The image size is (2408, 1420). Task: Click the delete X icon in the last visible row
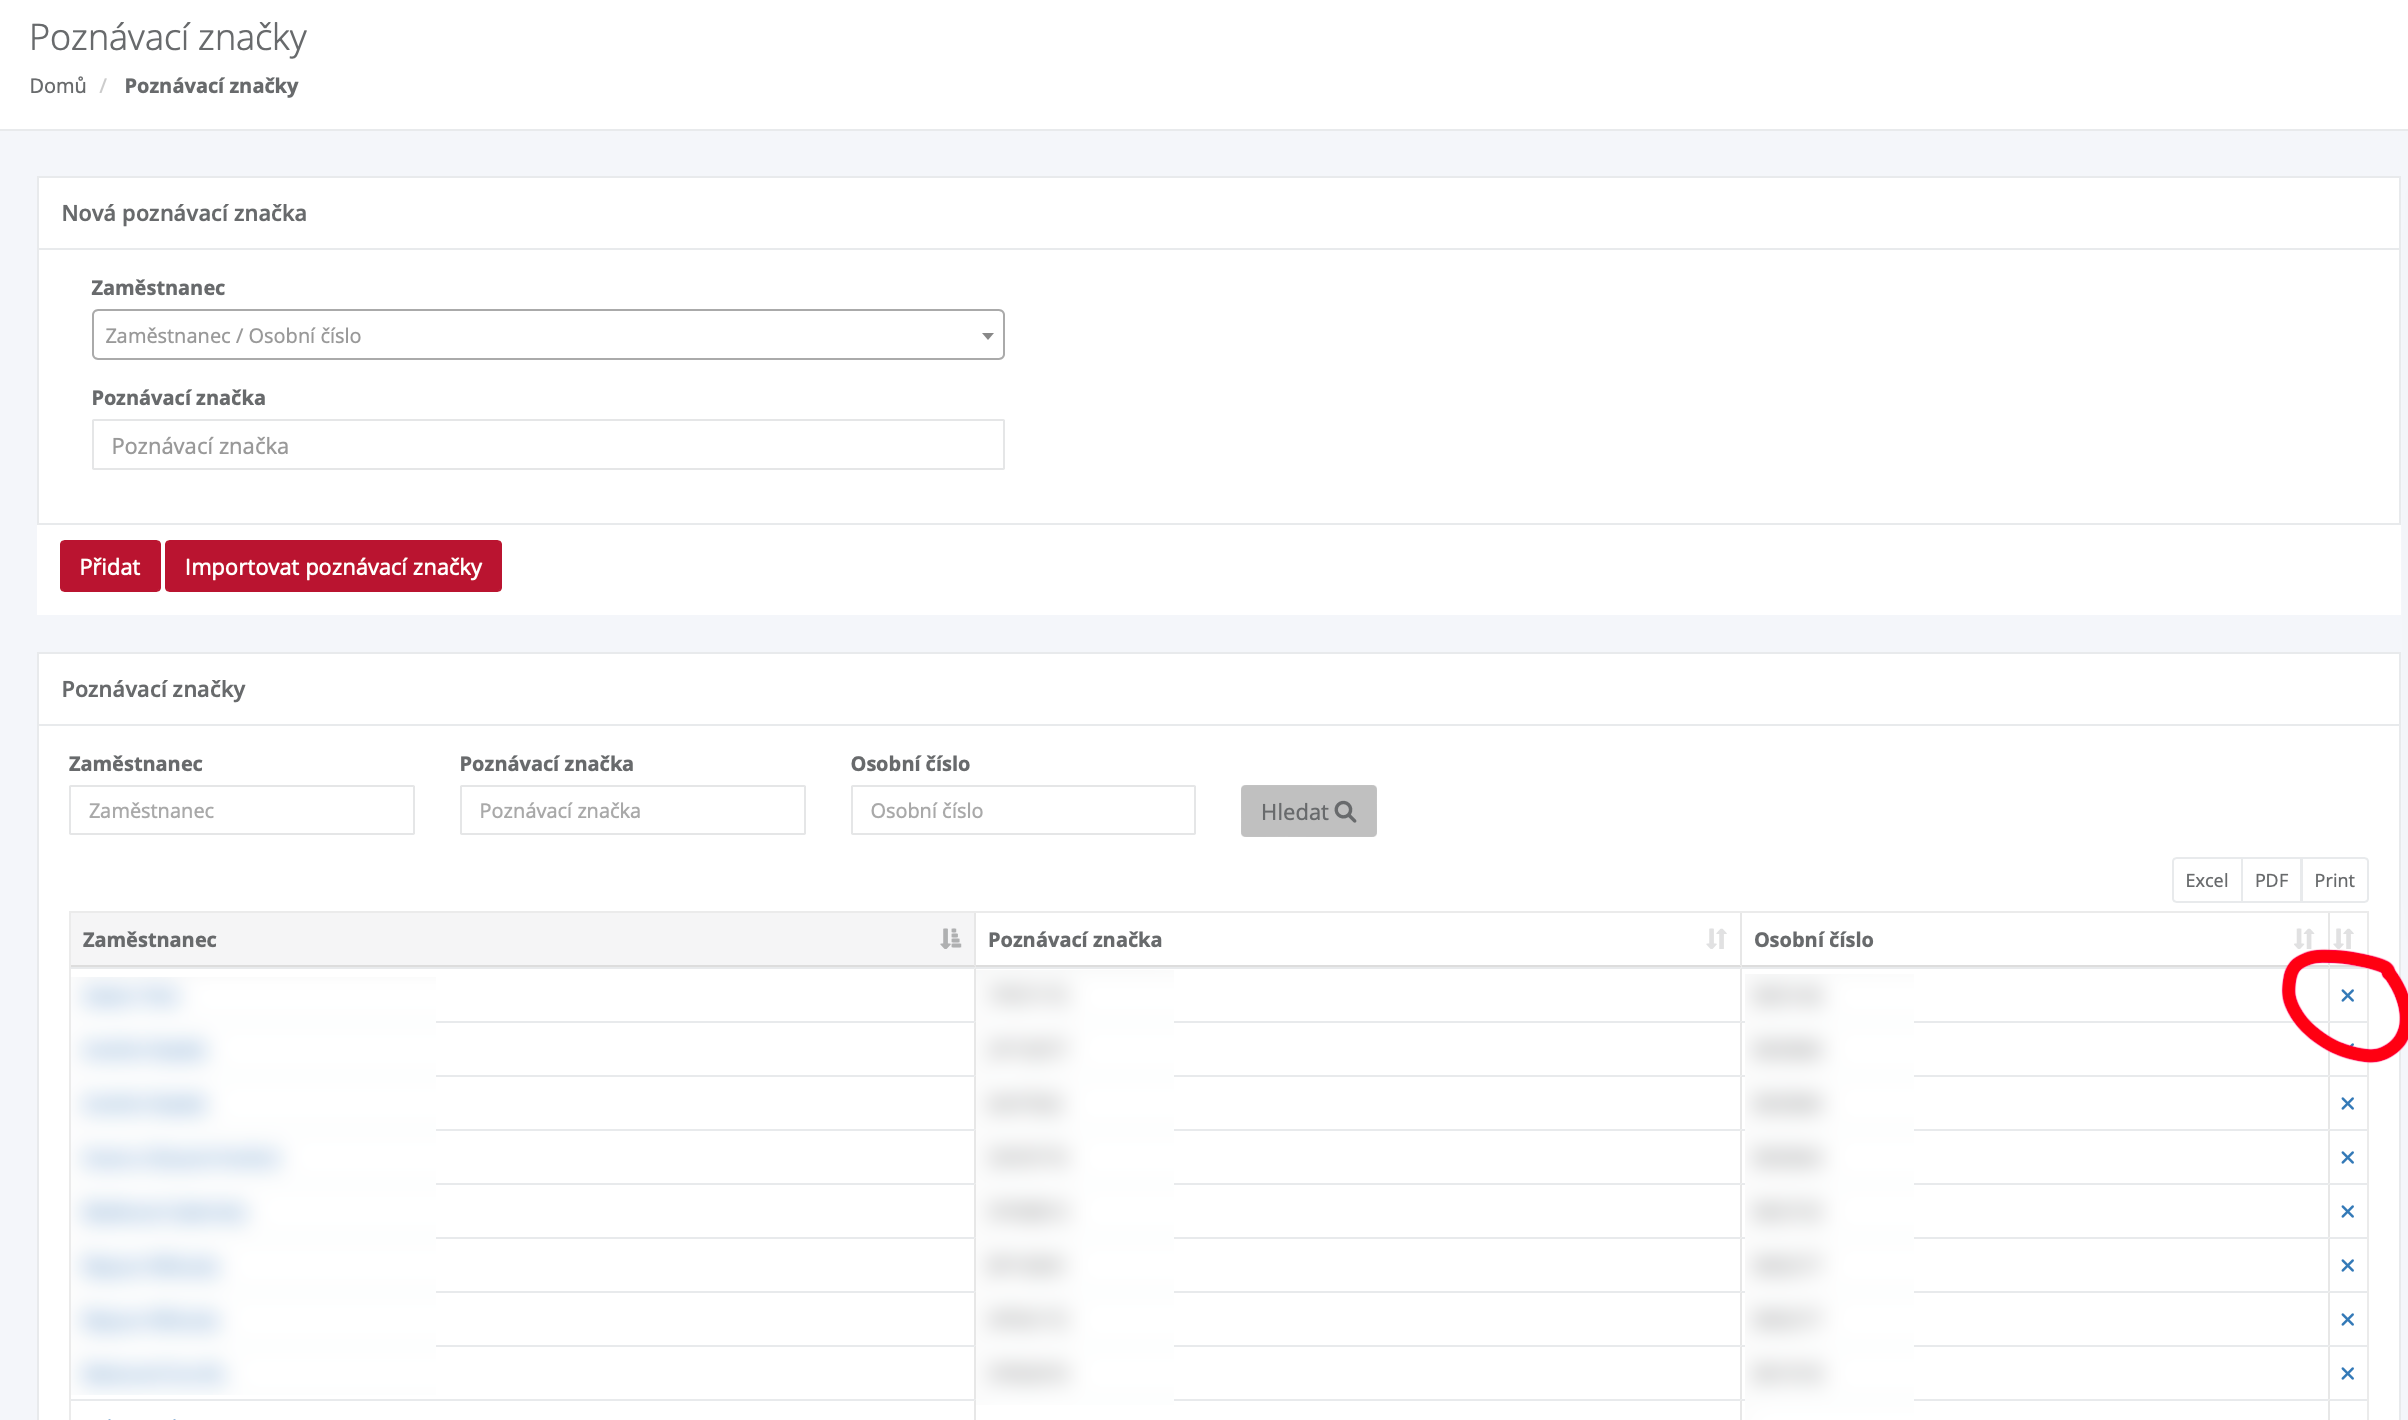tap(2347, 1373)
